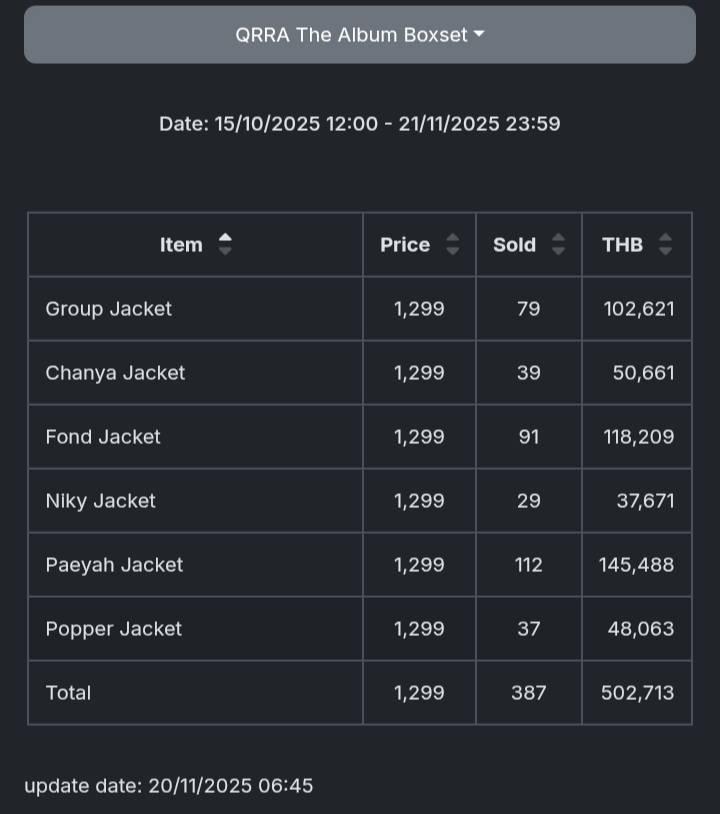Click the sort arrows beside THB header
Viewport: 720px width, 814px height.
point(666,244)
